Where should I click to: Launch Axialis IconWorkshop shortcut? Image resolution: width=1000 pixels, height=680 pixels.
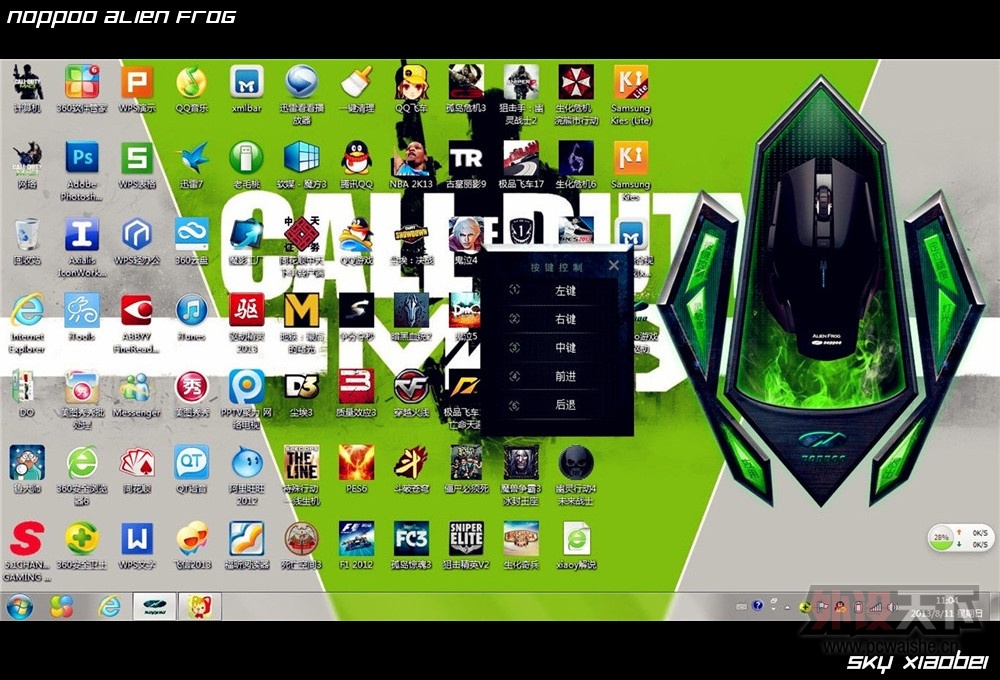point(82,234)
